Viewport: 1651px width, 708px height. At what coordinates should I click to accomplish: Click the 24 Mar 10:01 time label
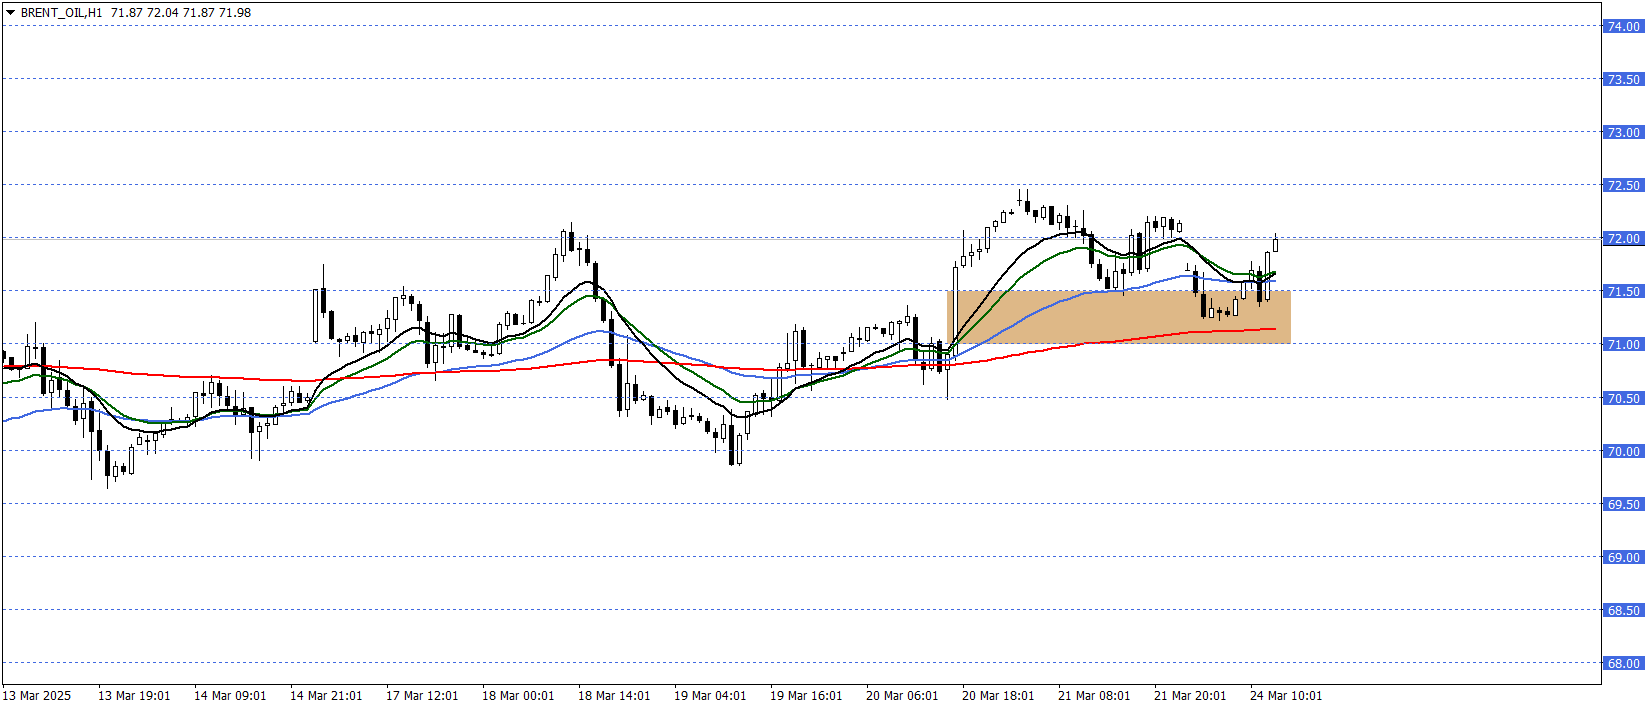click(1286, 696)
